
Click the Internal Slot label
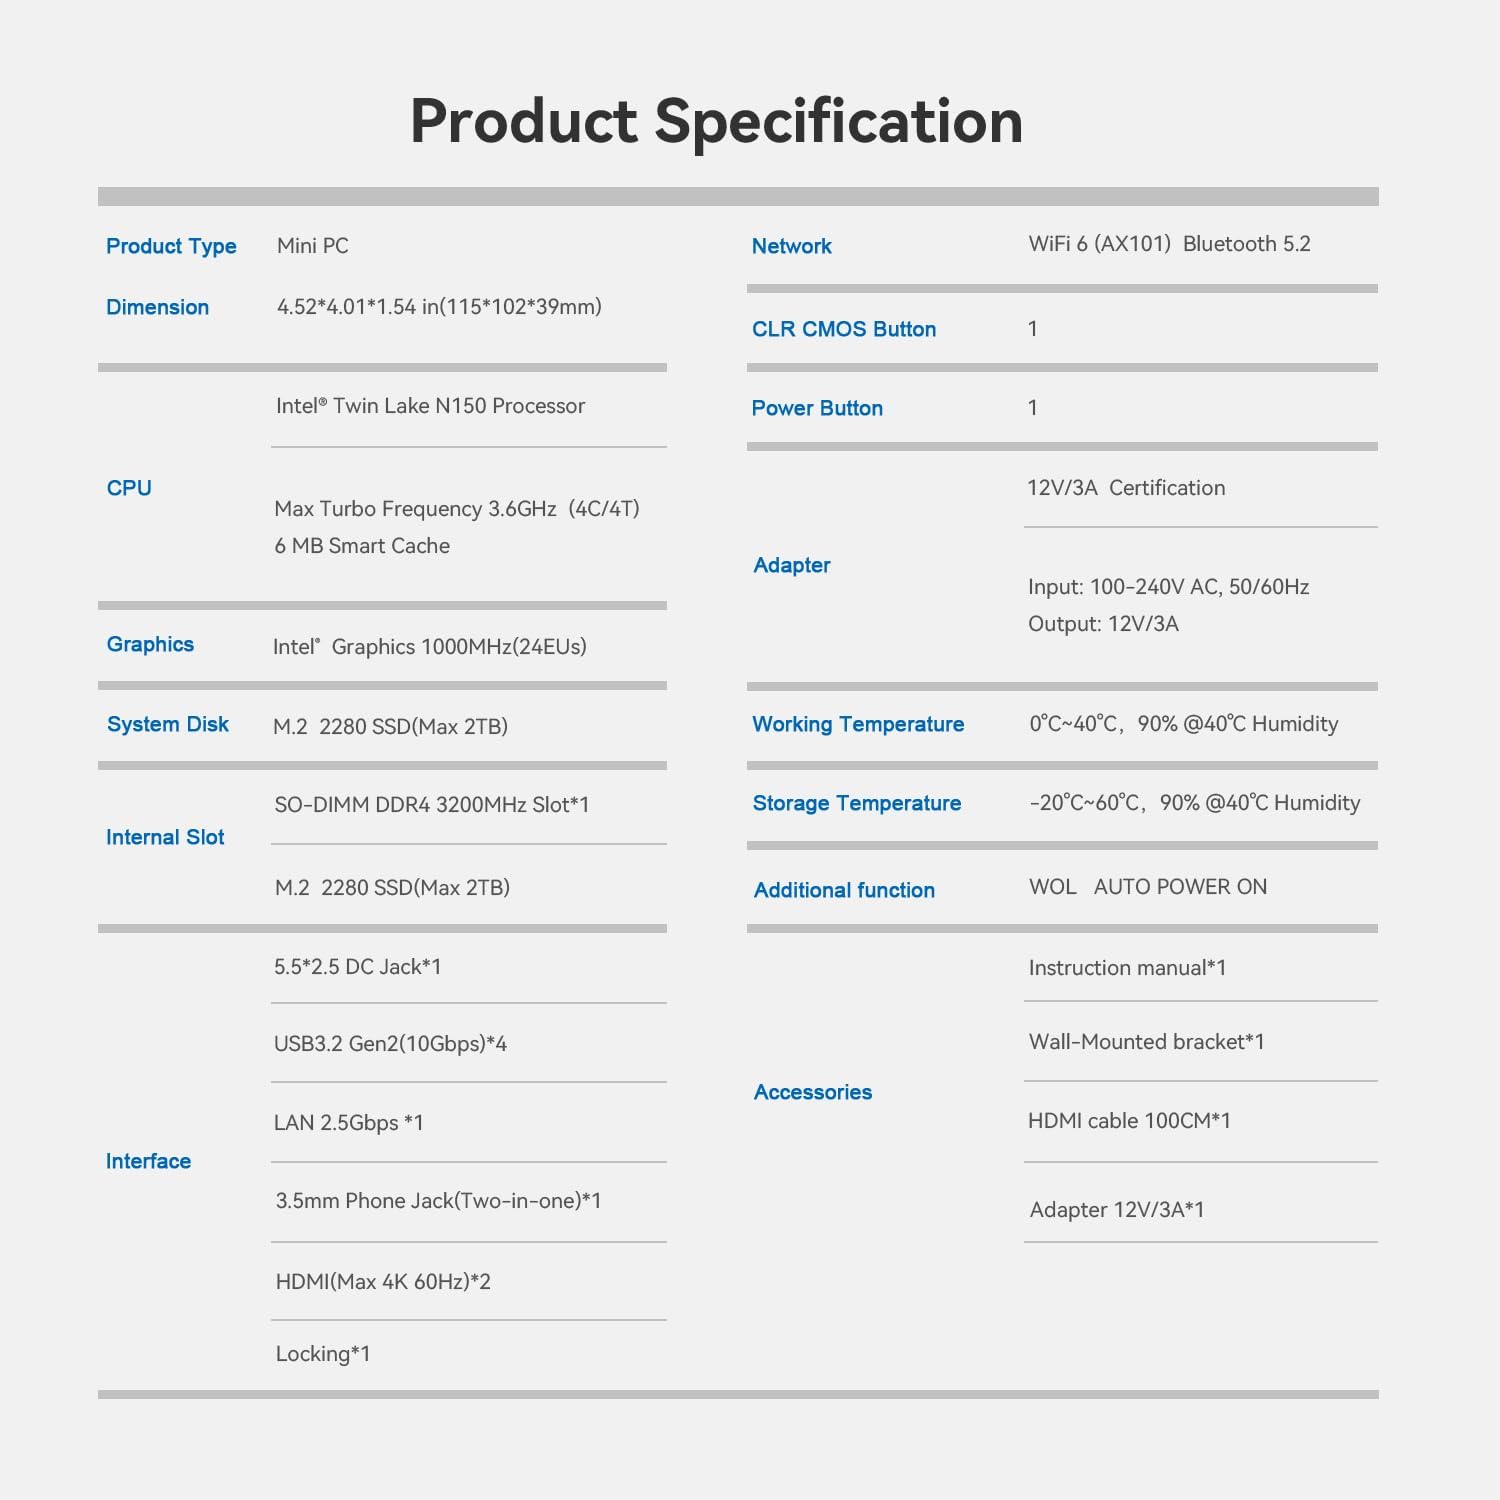(x=165, y=837)
